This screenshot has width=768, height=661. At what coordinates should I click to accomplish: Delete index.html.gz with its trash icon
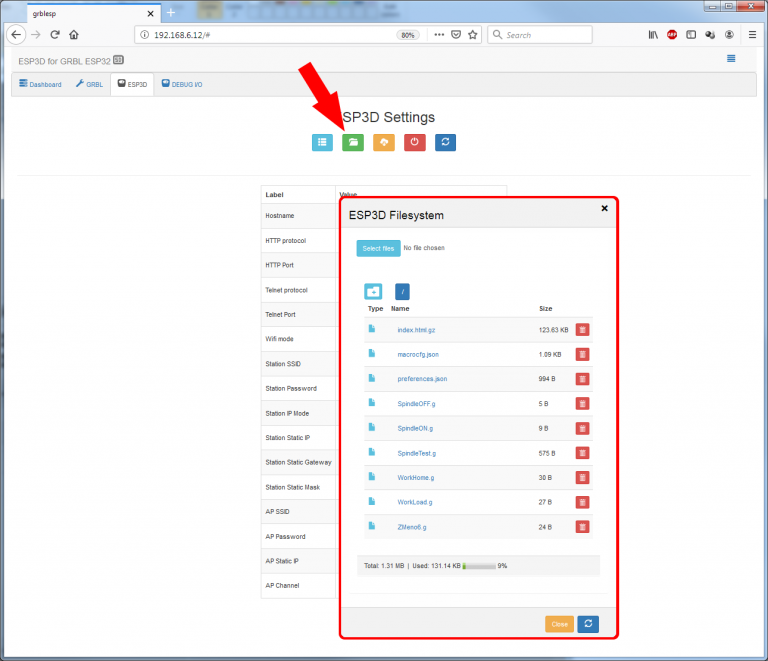point(582,330)
